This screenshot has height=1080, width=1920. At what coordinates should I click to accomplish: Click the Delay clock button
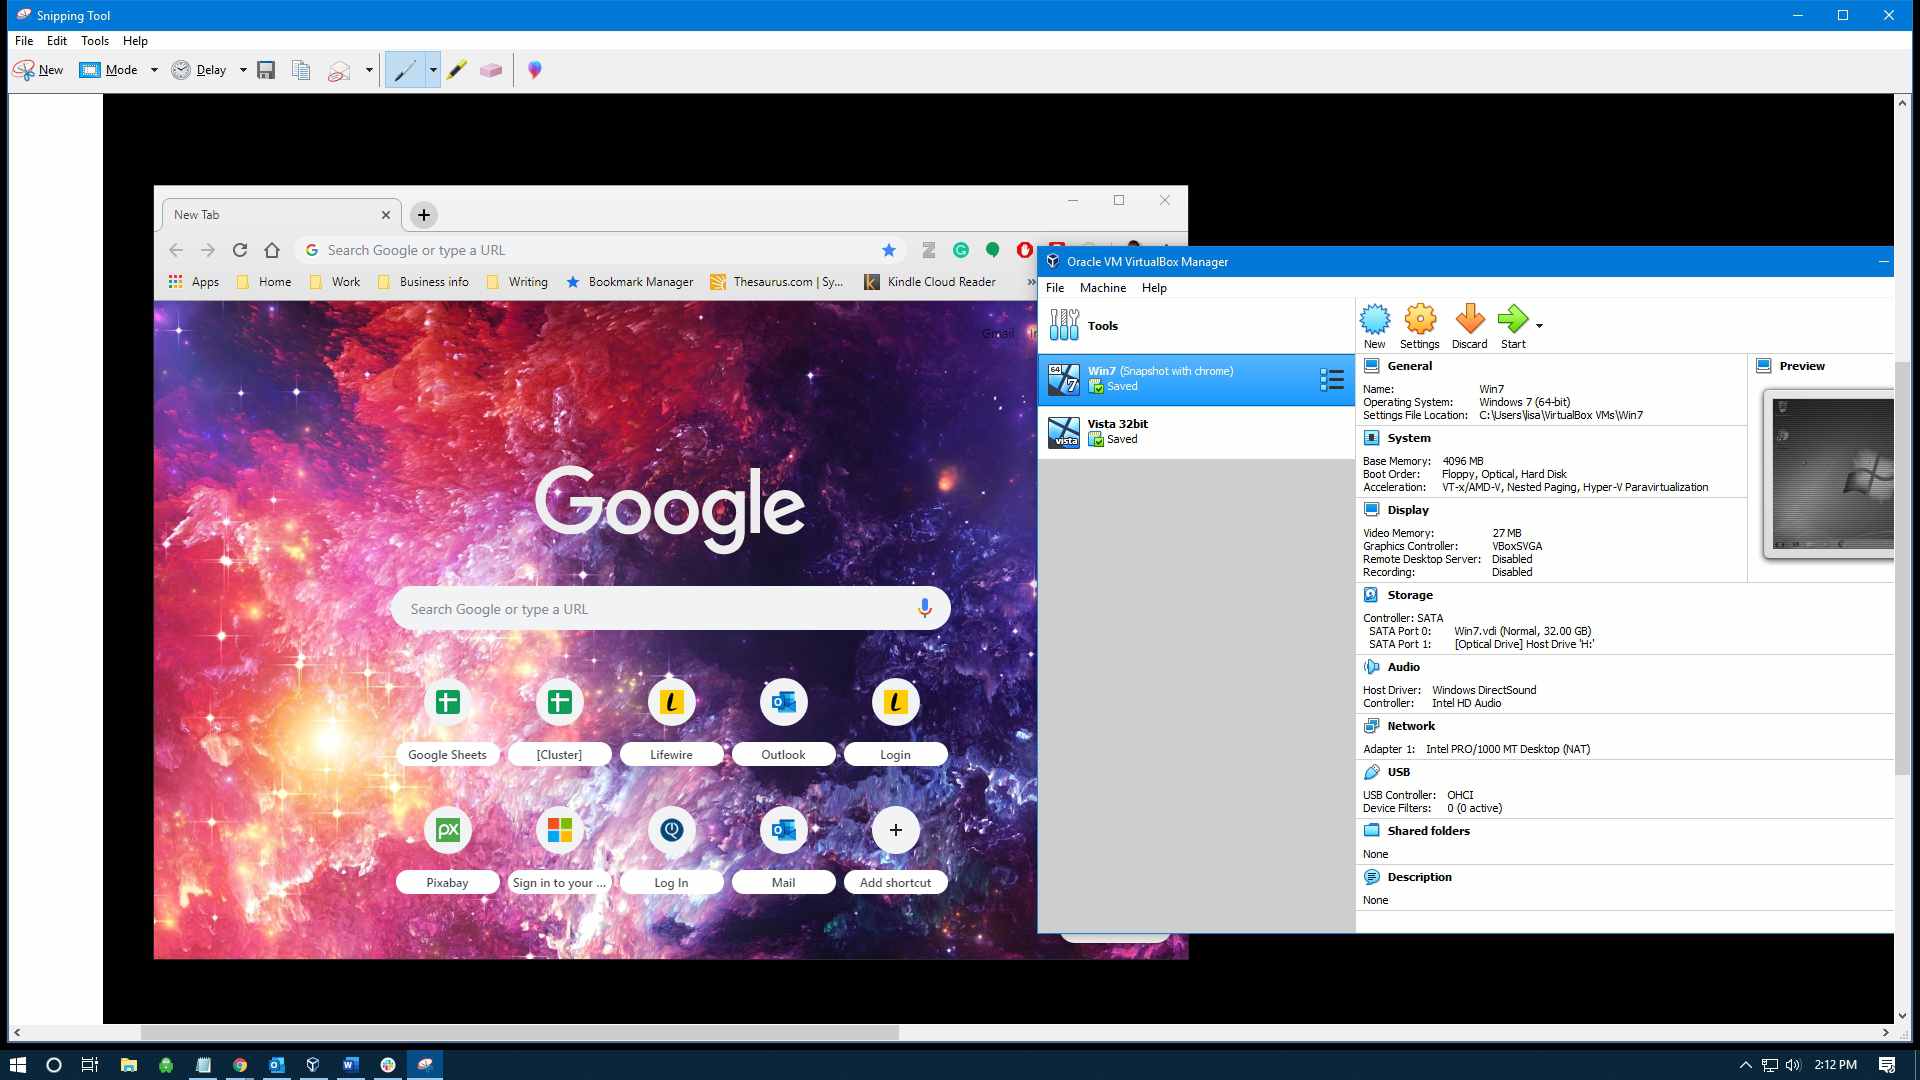pyautogui.click(x=199, y=70)
